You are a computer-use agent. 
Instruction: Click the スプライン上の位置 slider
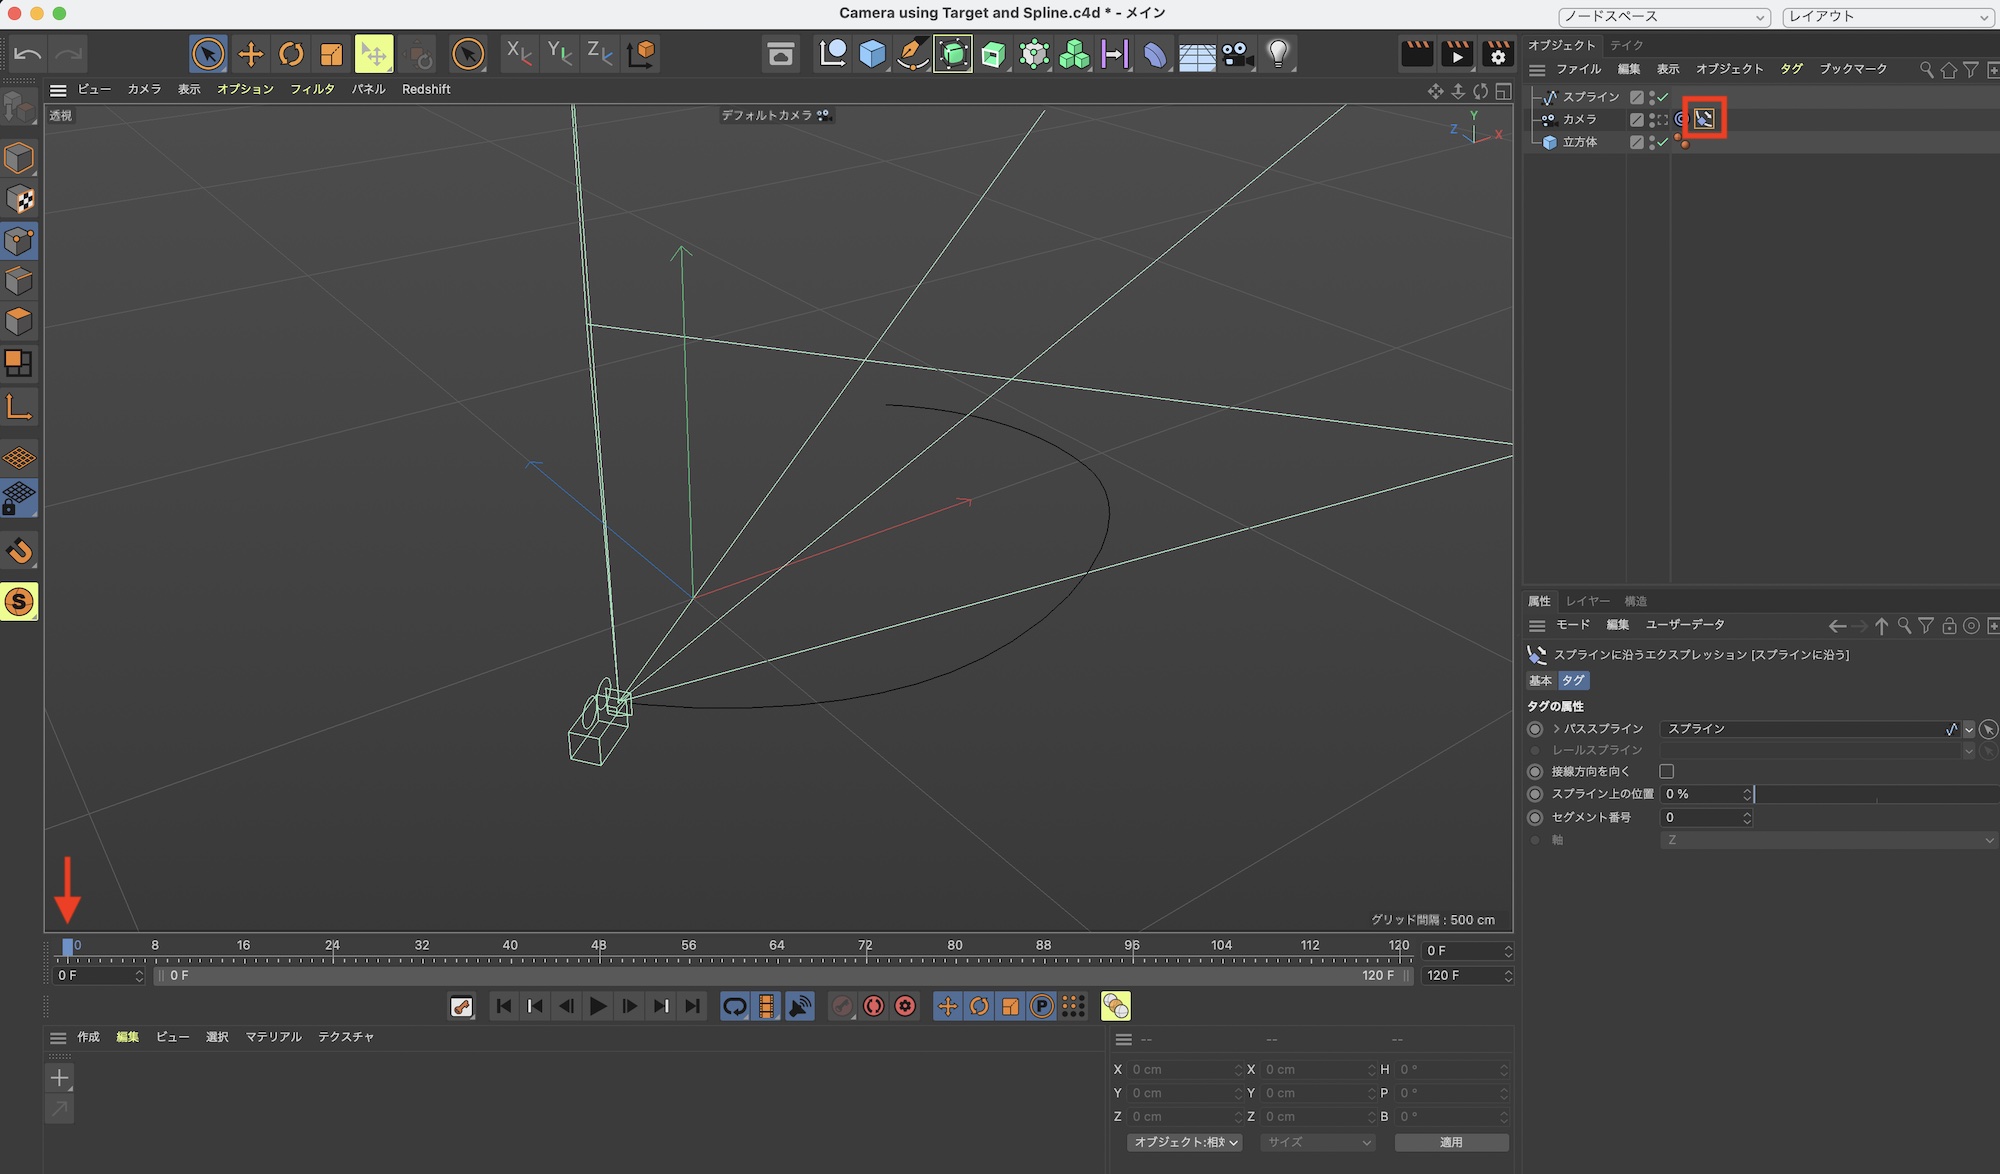1875,794
